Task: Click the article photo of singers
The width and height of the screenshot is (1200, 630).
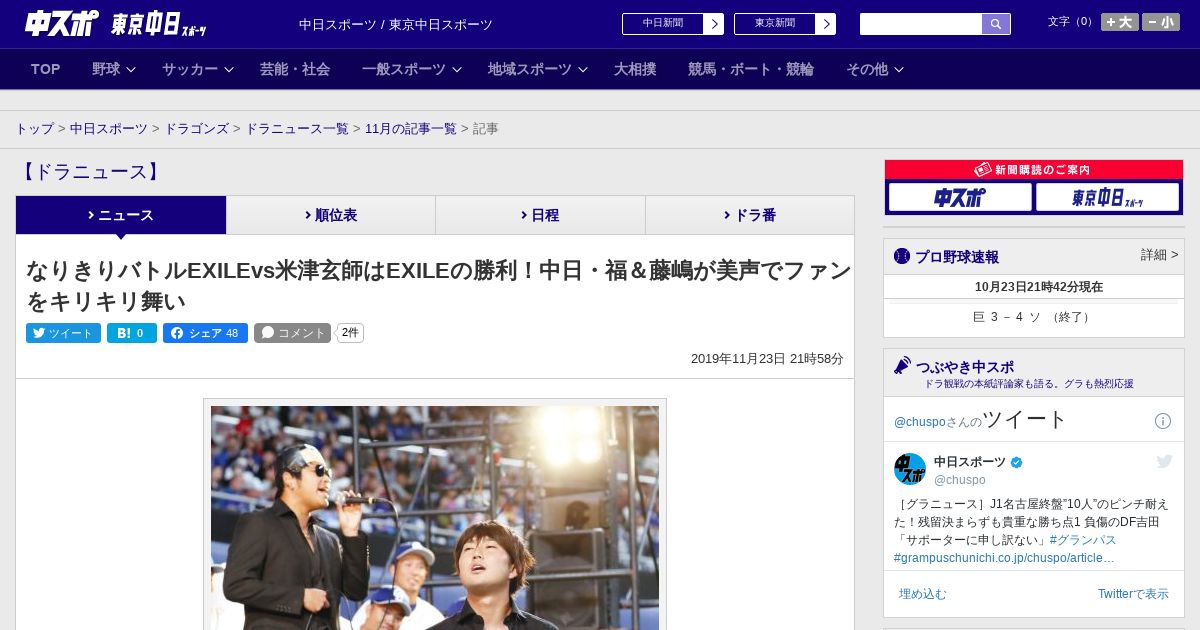Action: [435, 517]
